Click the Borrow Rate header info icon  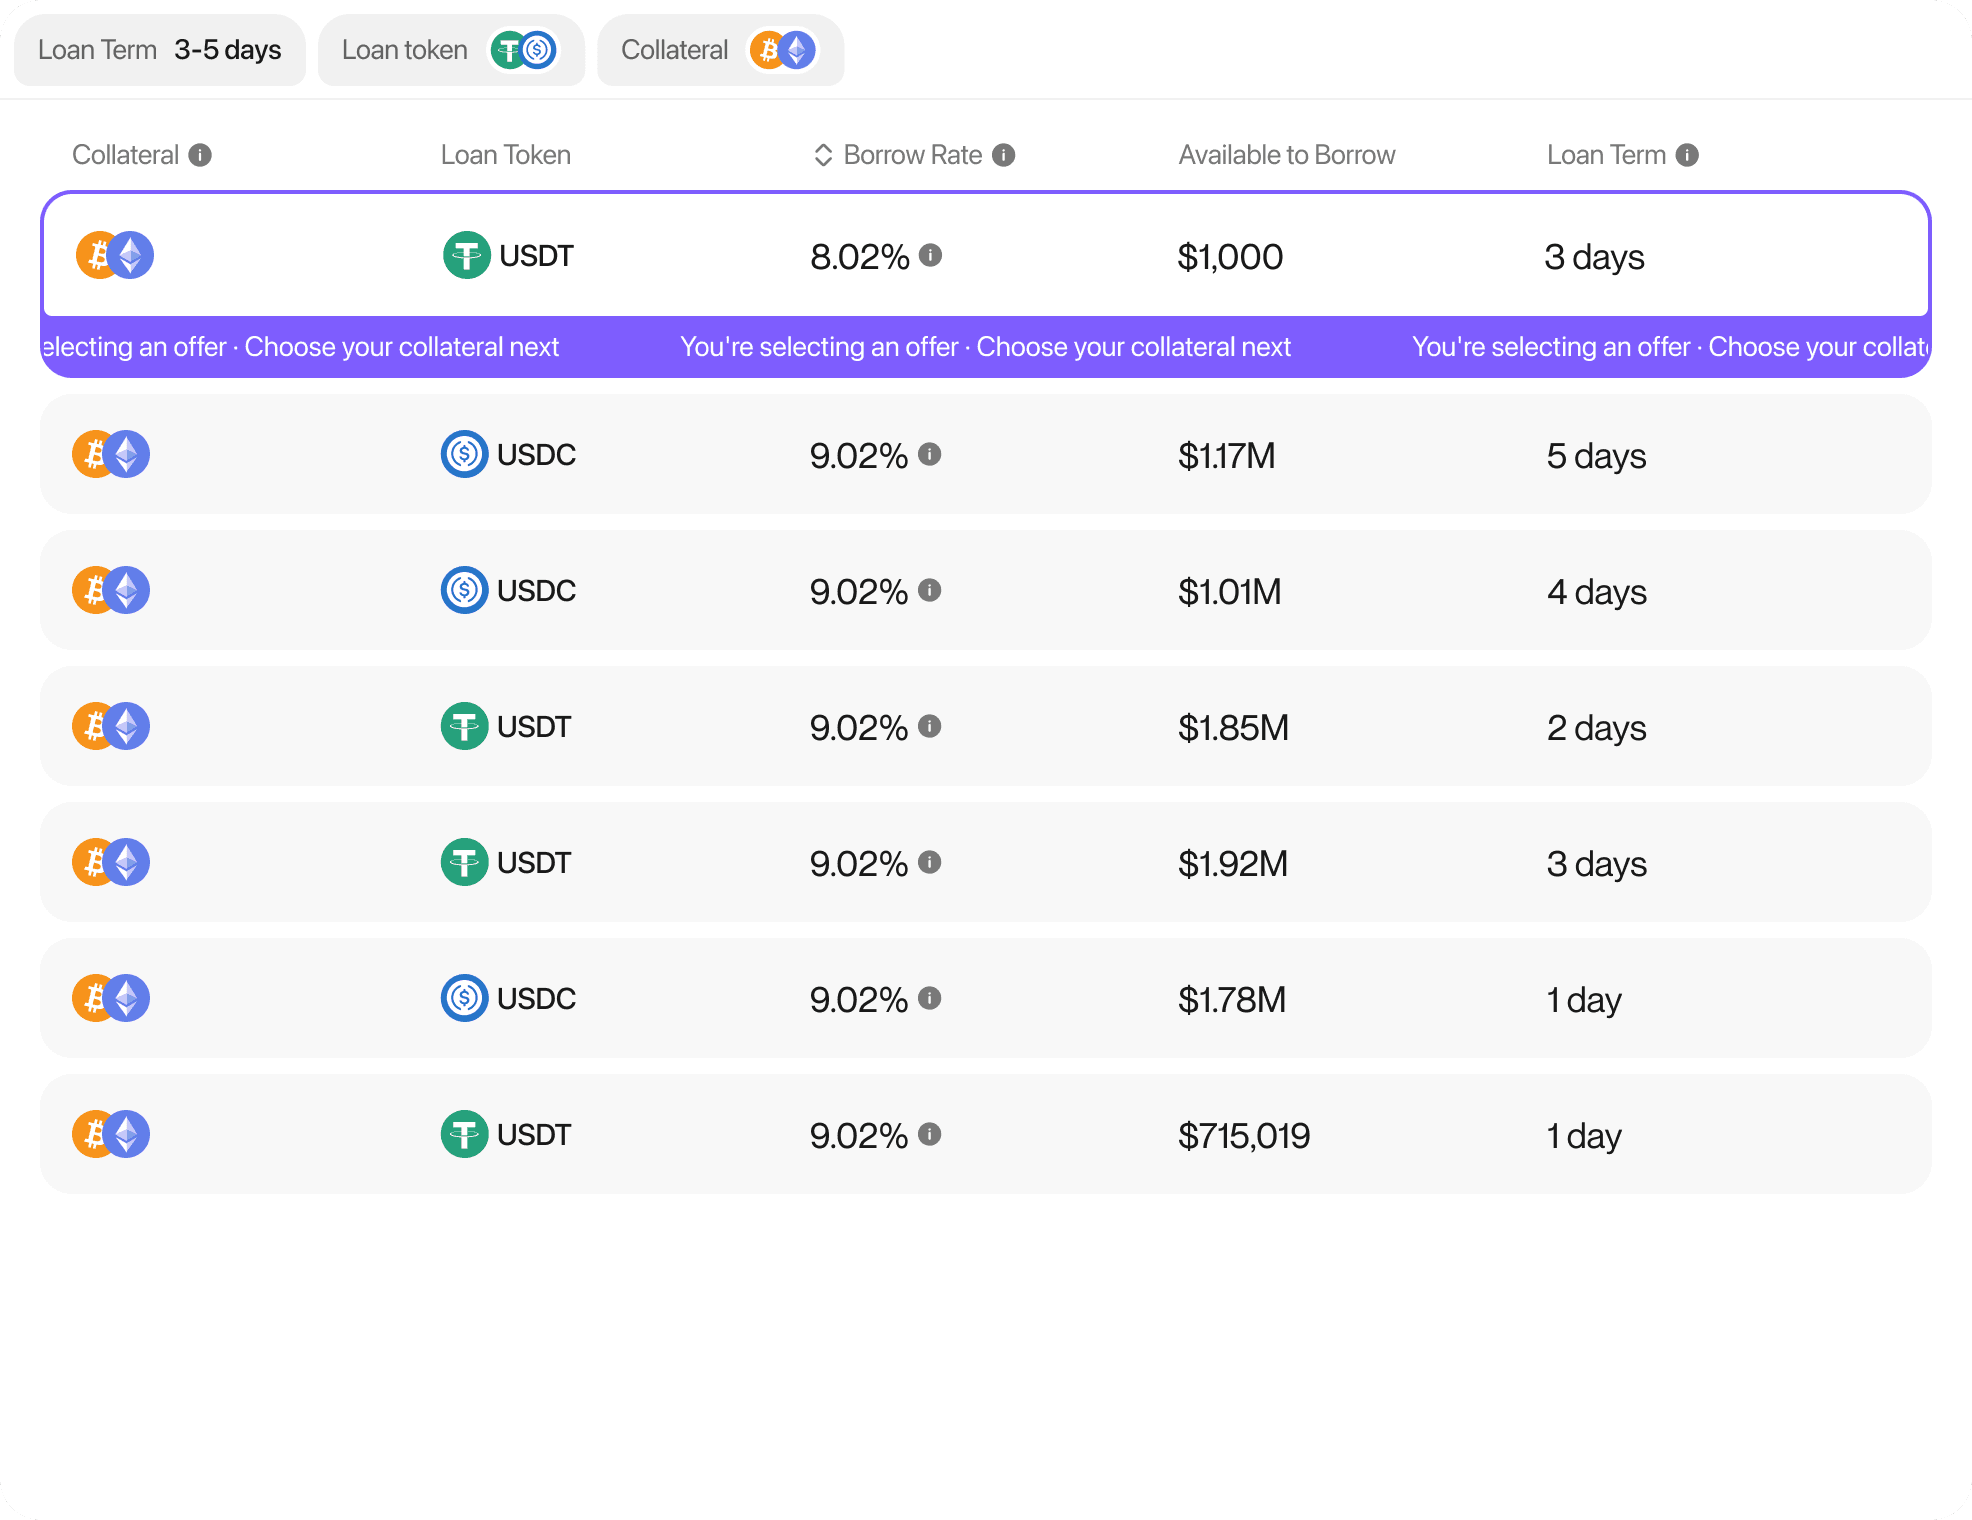pos(1003,155)
